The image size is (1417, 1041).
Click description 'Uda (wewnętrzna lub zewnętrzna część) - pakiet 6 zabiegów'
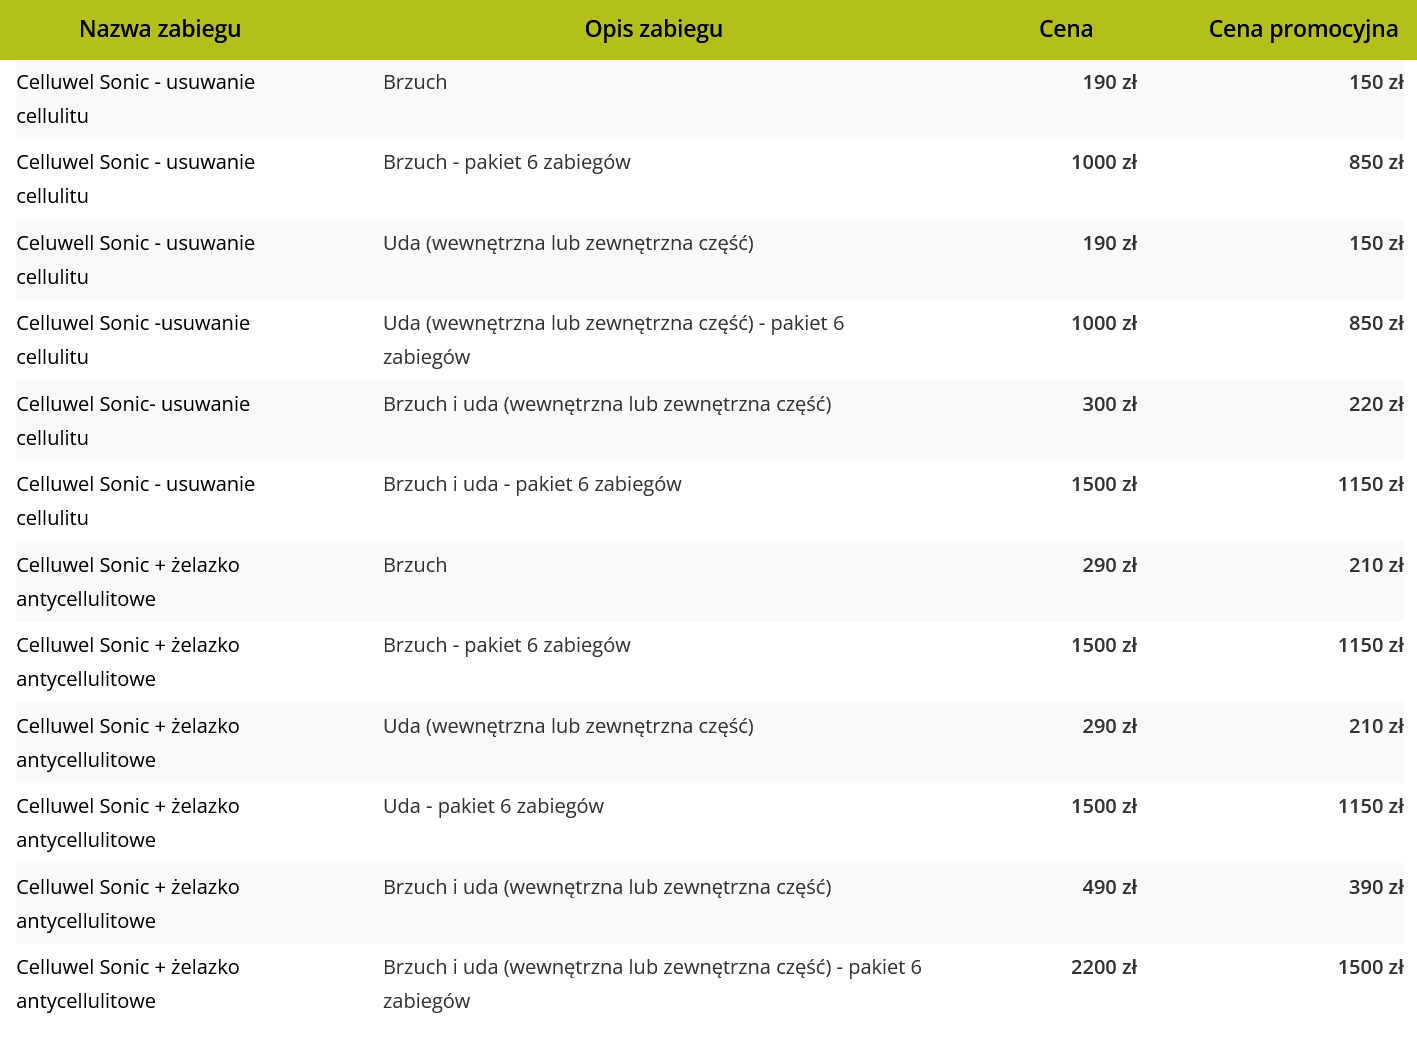click(614, 340)
